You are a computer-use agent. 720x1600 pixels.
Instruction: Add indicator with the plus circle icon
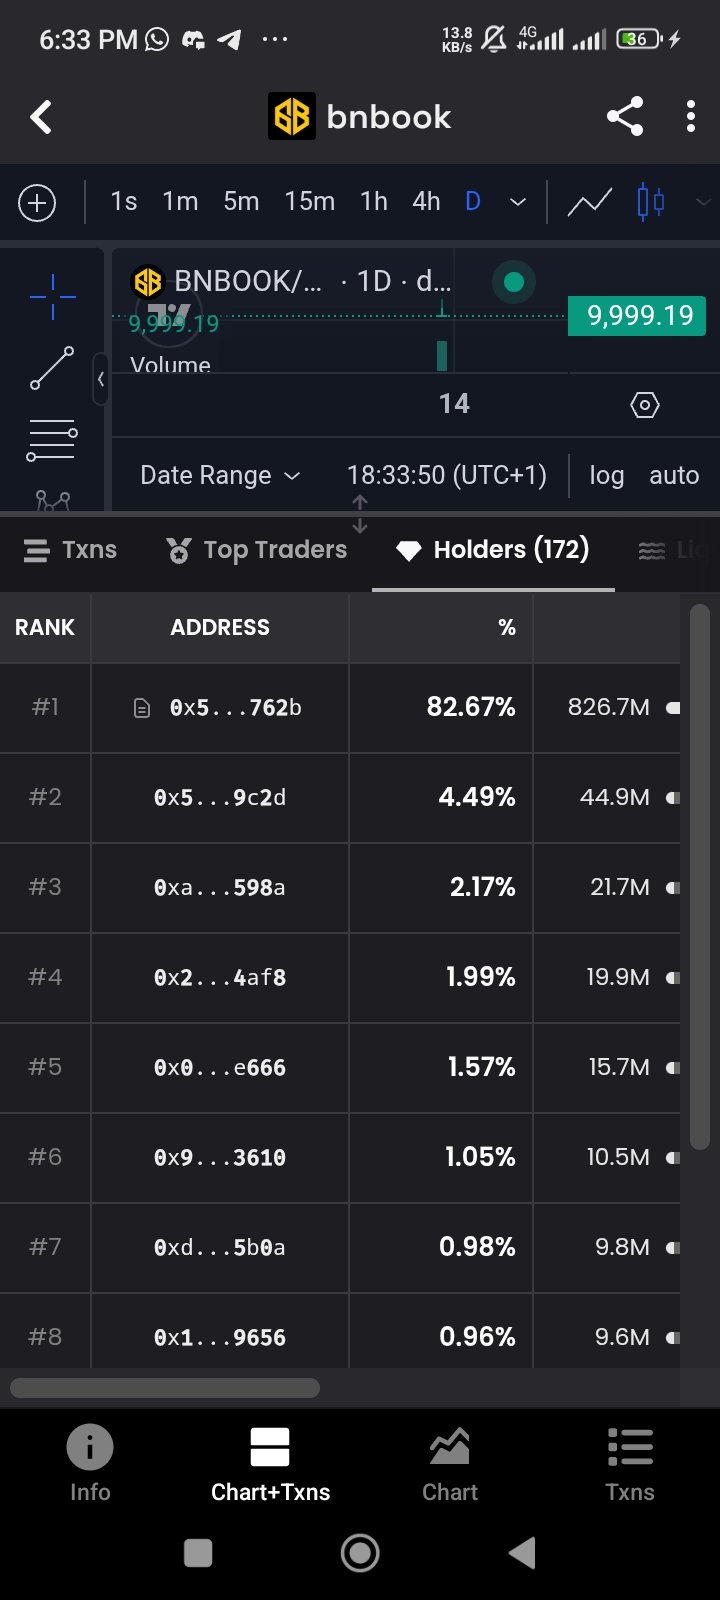[37, 203]
